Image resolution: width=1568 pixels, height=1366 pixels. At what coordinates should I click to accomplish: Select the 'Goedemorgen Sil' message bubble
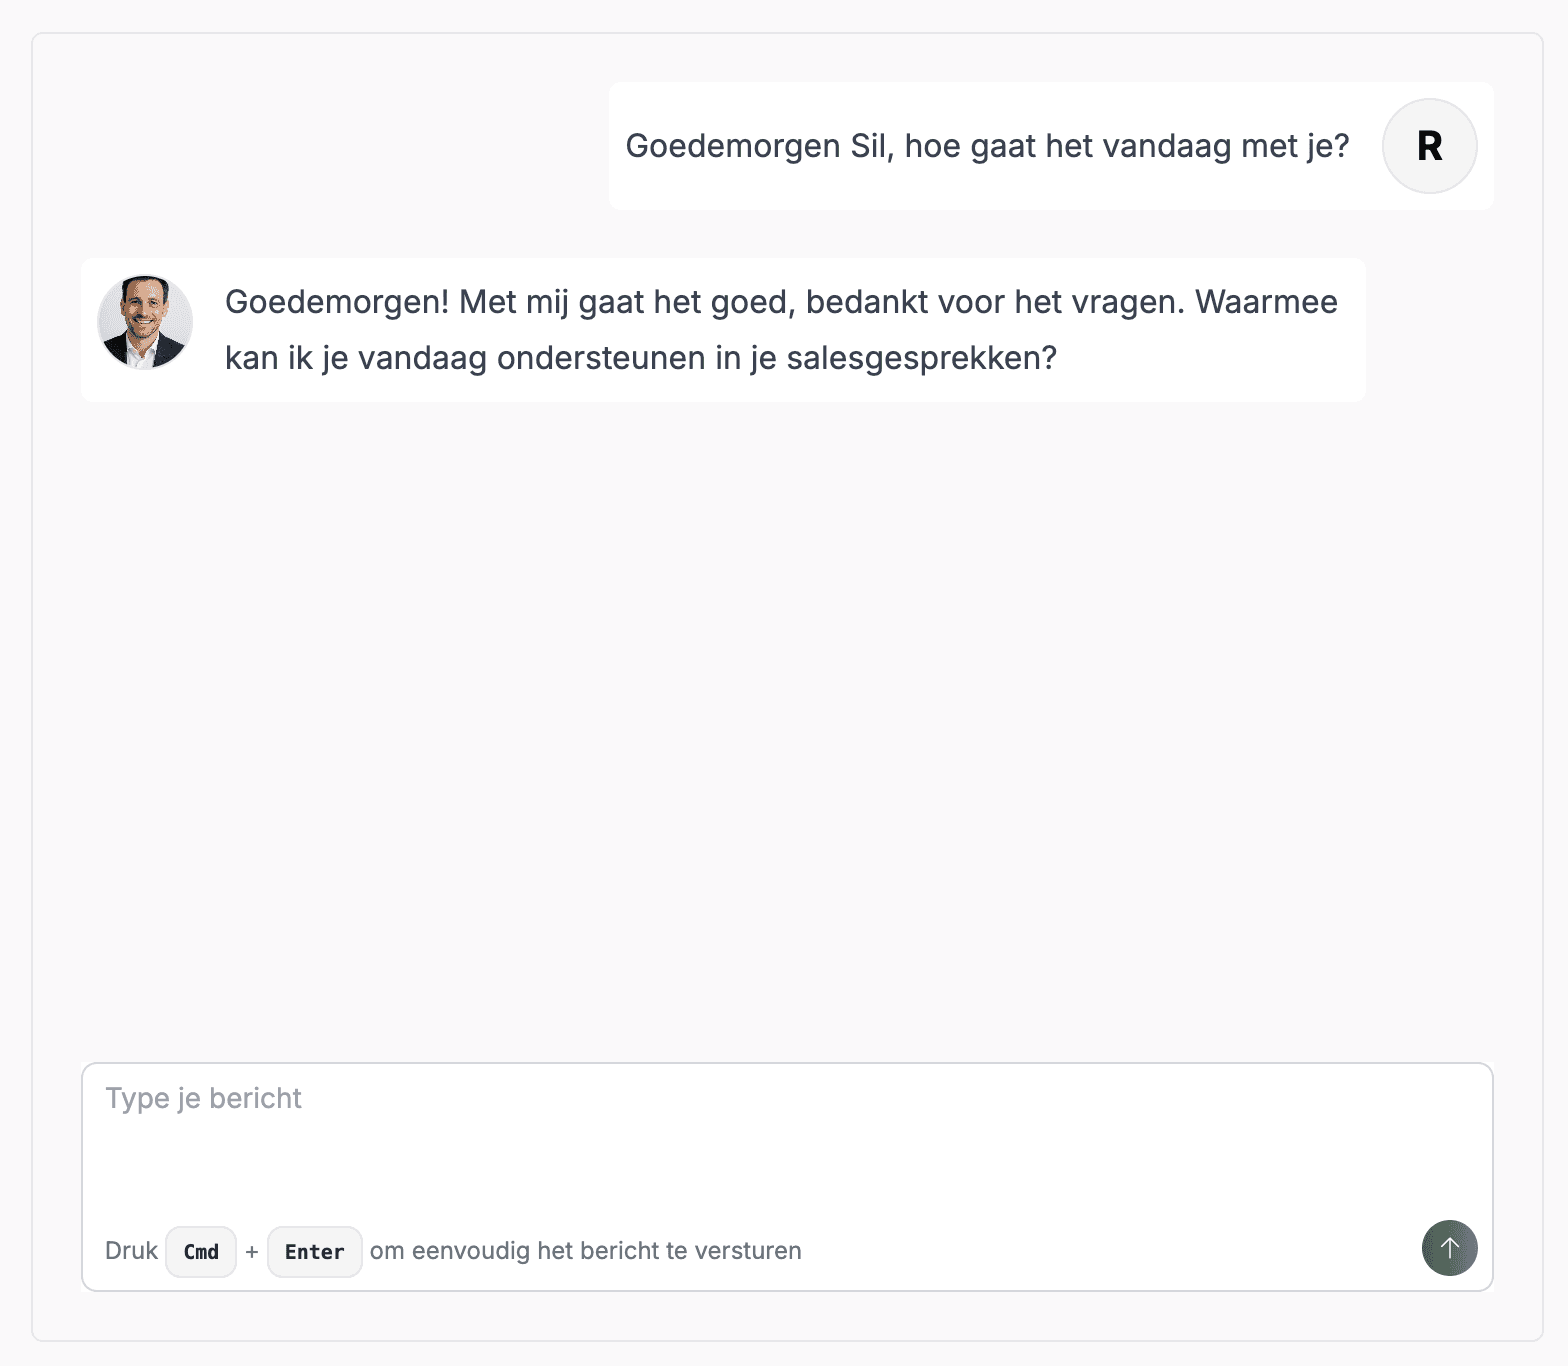point(988,145)
